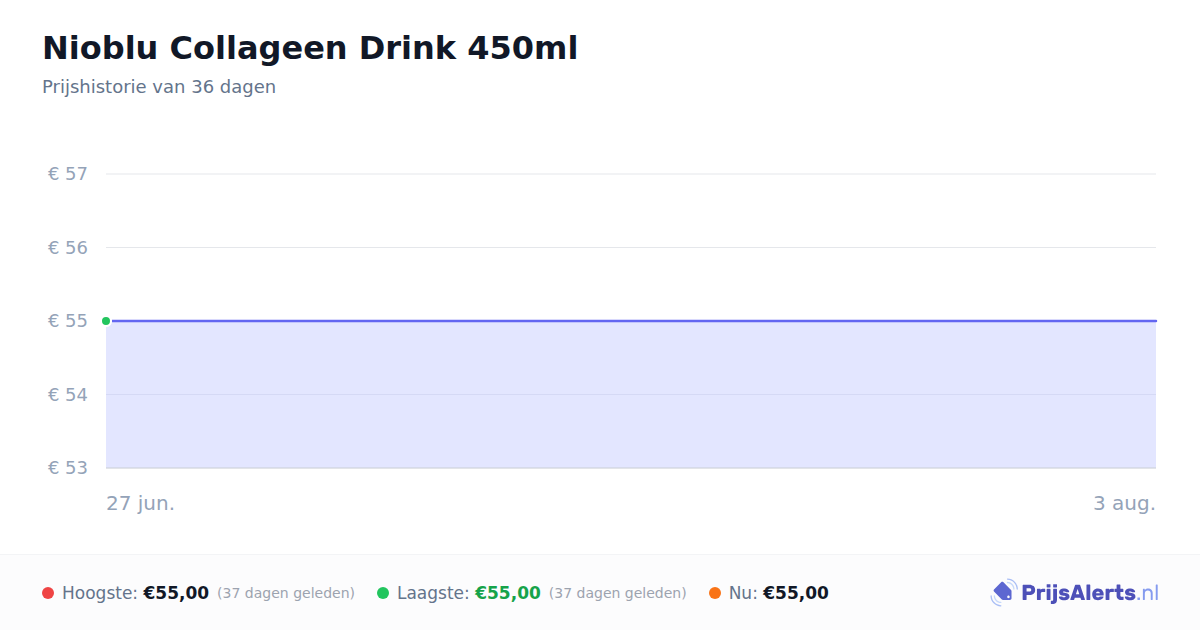Click the € 56 axis label

(68, 247)
